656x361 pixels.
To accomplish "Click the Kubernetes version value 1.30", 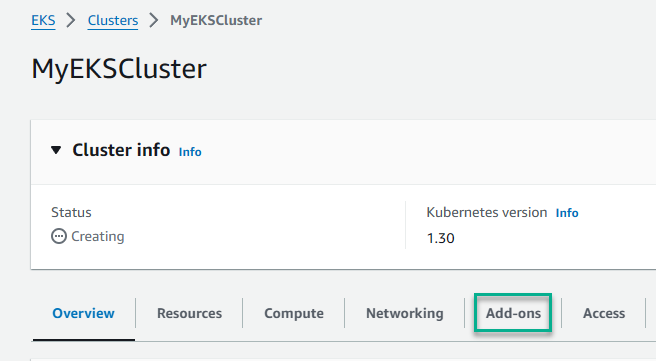I will click(x=441, y=238).
